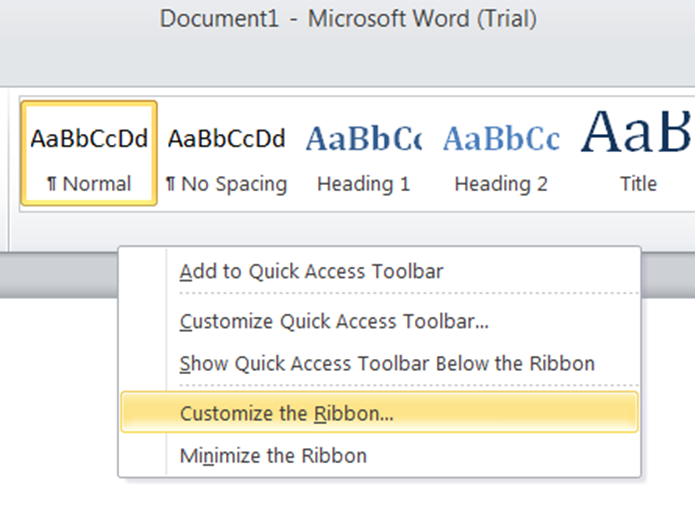Screen dimensions: 695x508
Task: Click the Heading 2 label text
Action: 501,184
